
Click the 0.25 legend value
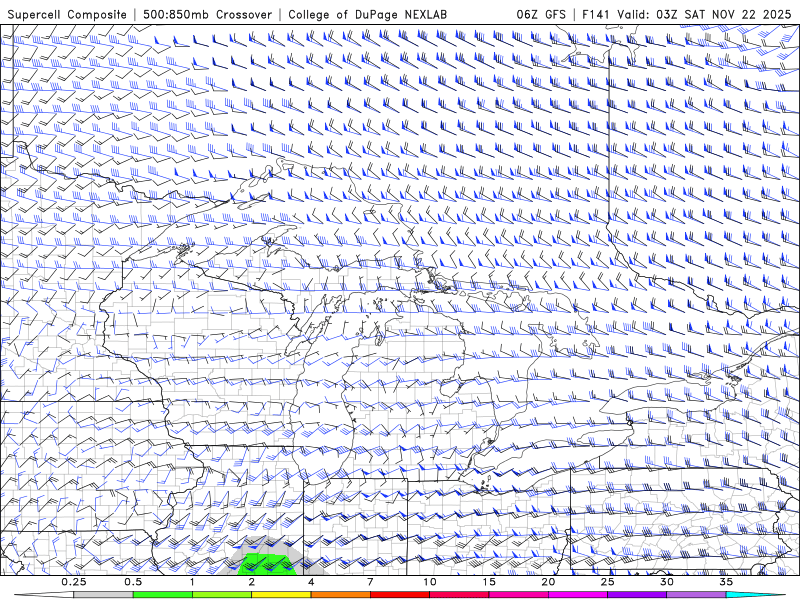click(74, 582)
